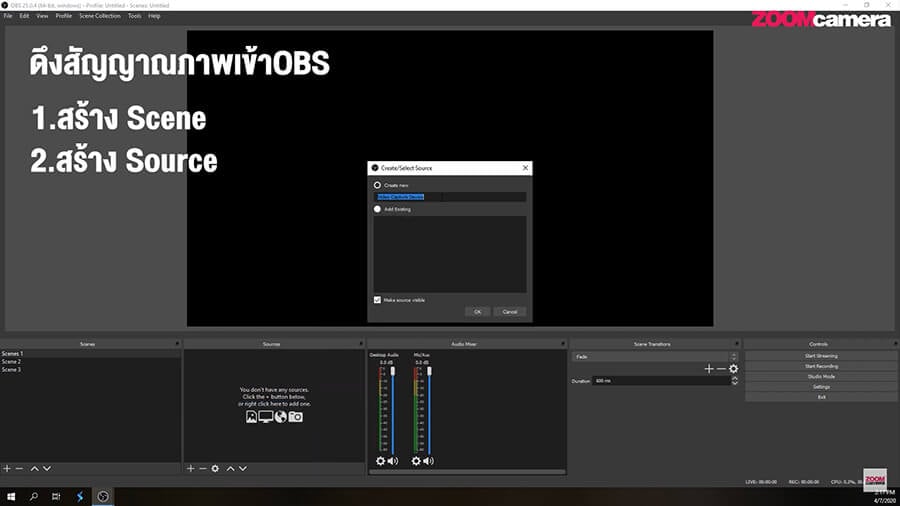
Task: Click the blue app icon on taskbar
Action: pos(80,497)
